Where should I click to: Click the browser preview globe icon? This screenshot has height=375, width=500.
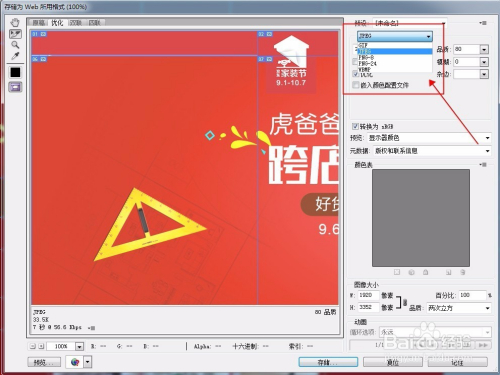[75, 362]
